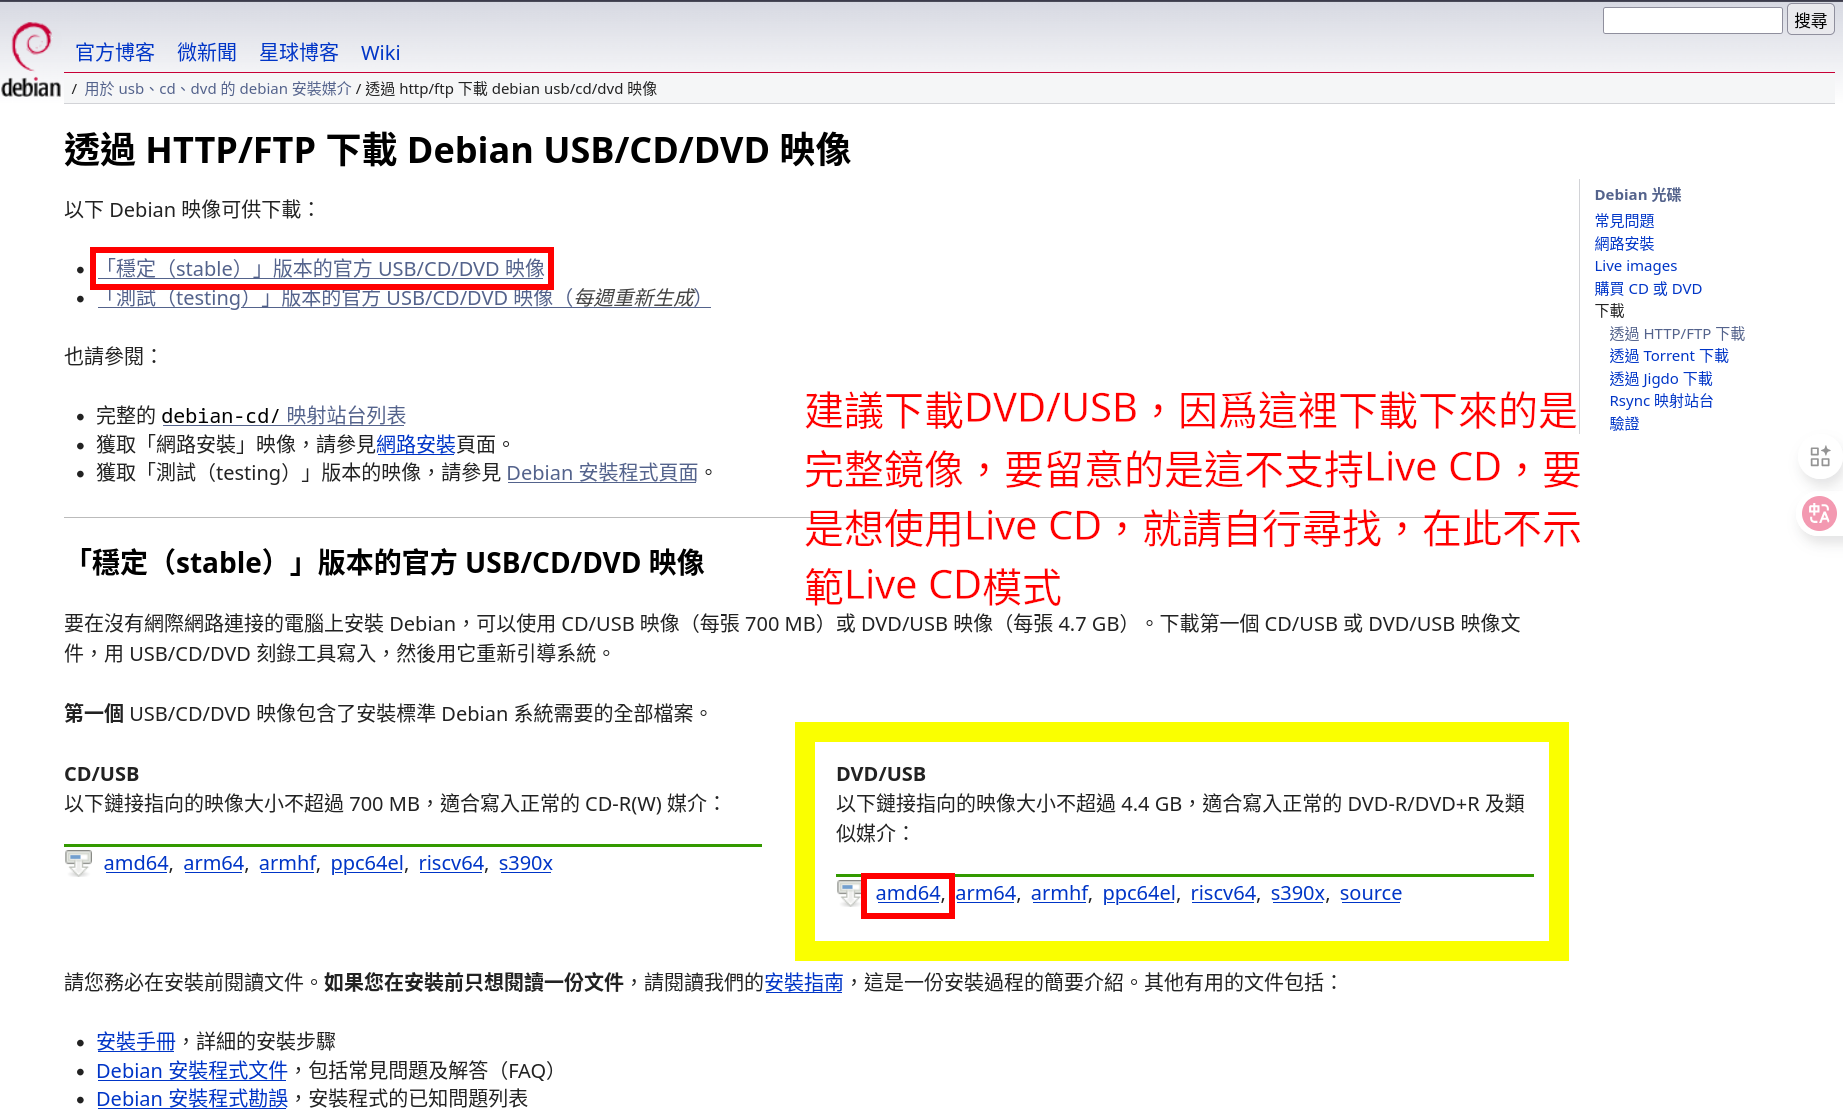Click the pink translate floating button
Viewport: 1843px width, 1111px height.
[x=1819, y=514]
